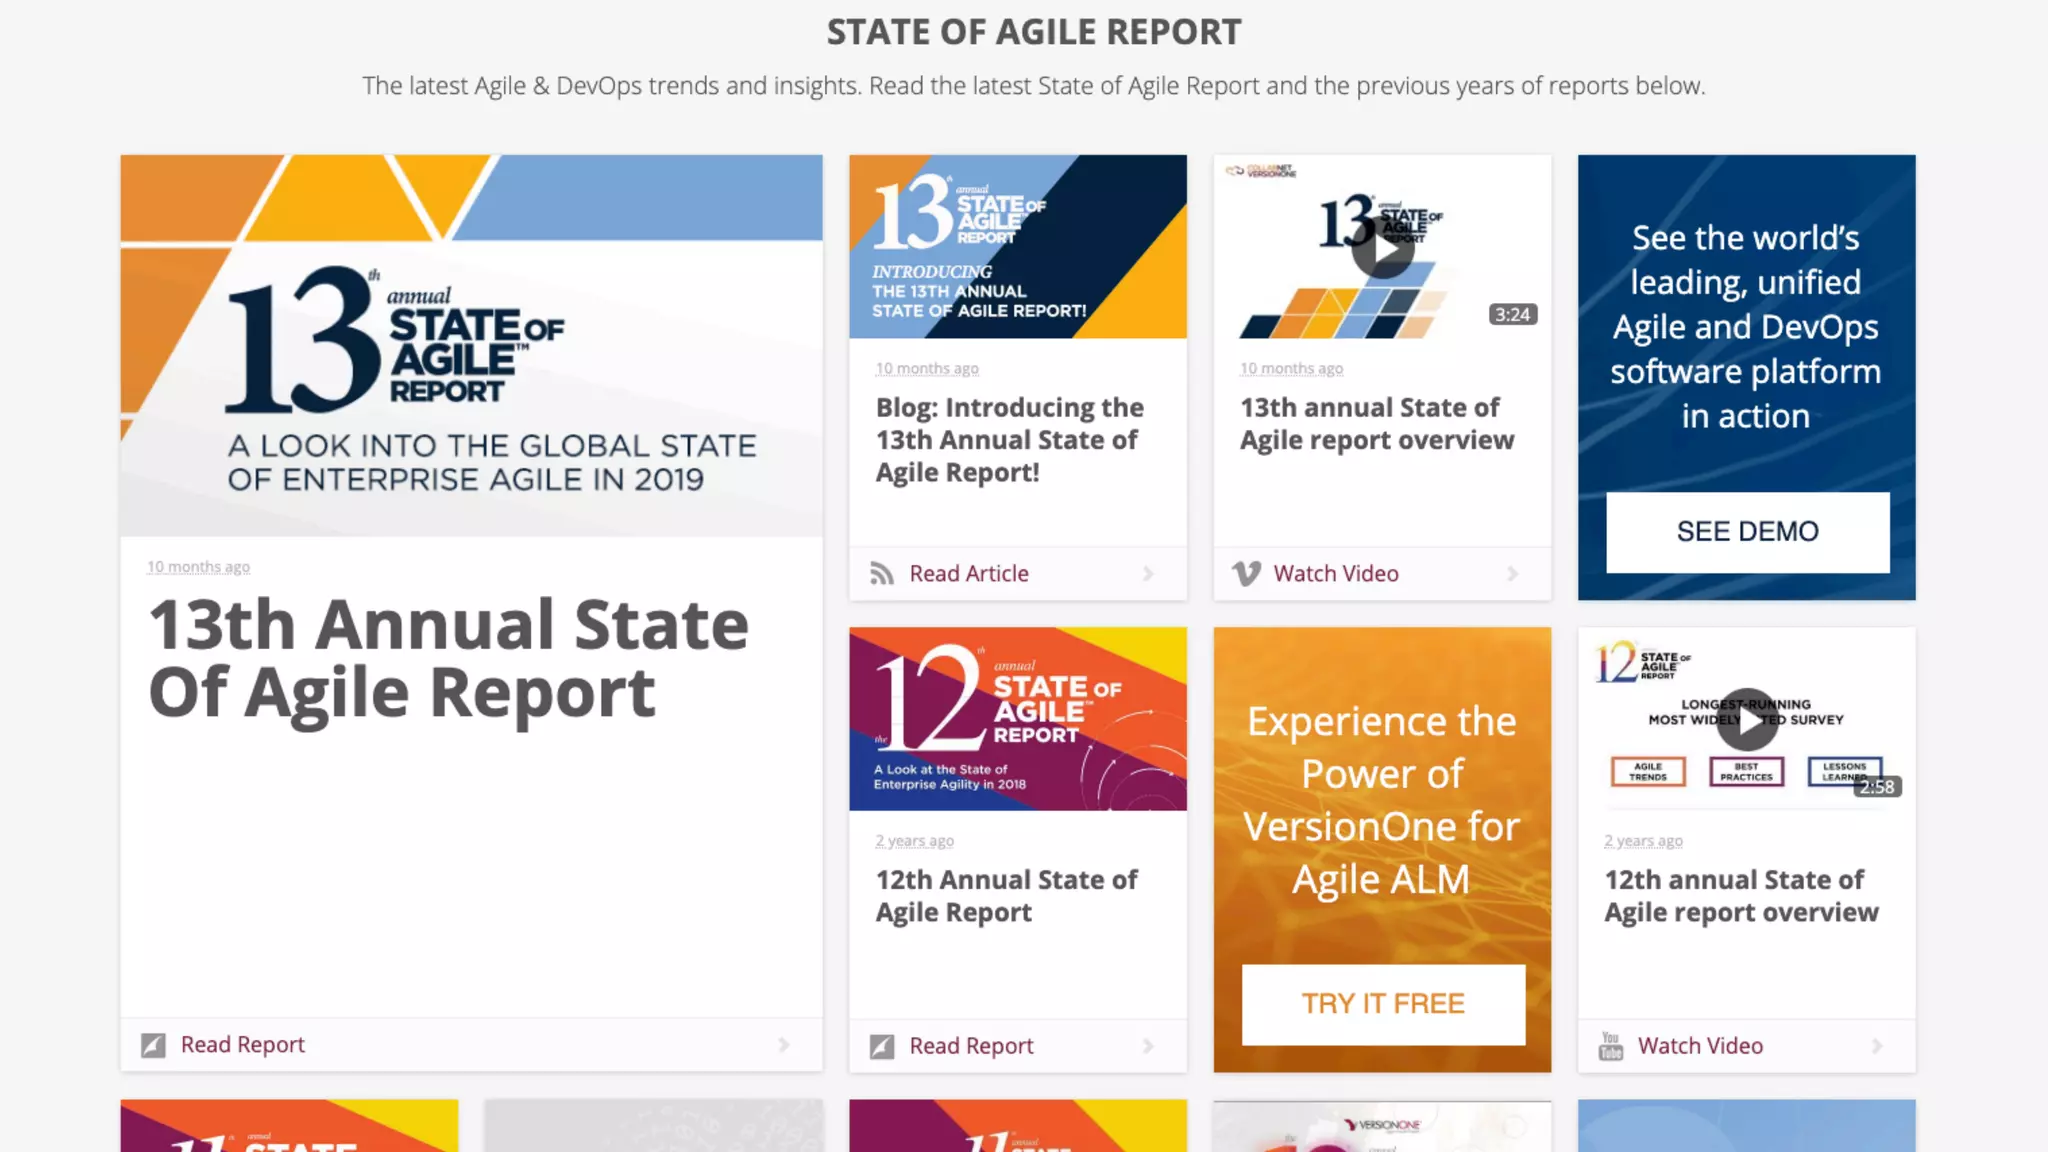Click the report icon on 13th Annual card
This screenshot has height=1152, width=2048.
pyautogui.click(x=153, y=1045)
